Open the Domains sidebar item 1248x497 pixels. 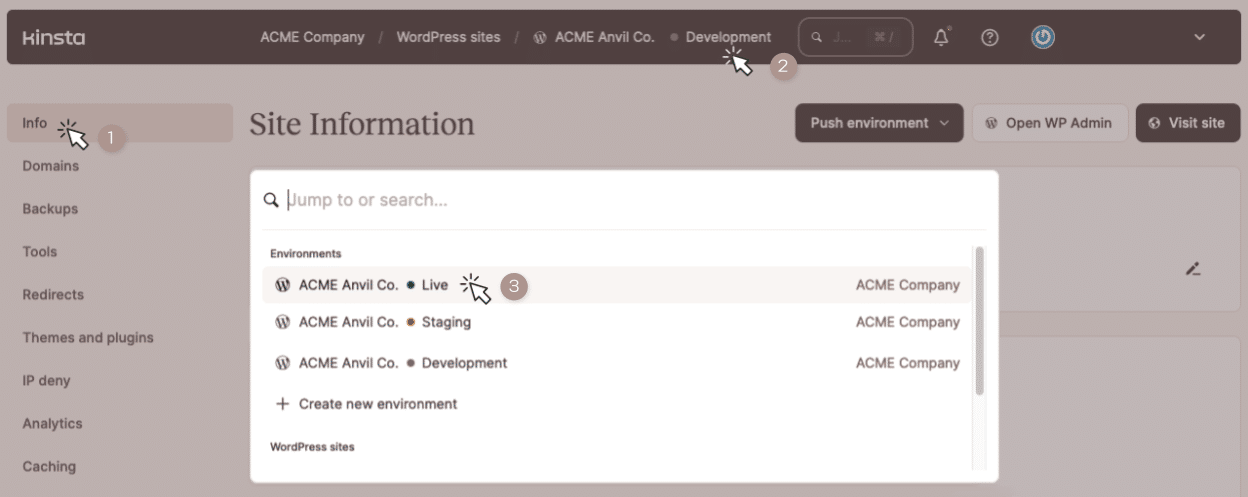pyautogui.click(x=51, y=166)
